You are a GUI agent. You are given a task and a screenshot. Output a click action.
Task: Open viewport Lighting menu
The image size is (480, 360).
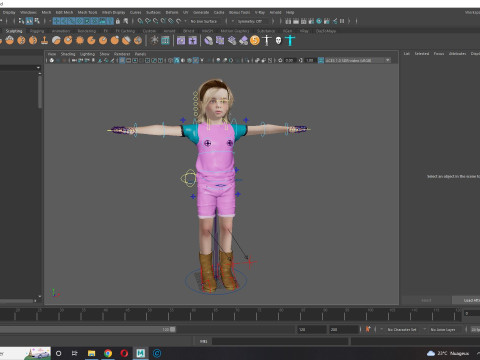point(87,54)
